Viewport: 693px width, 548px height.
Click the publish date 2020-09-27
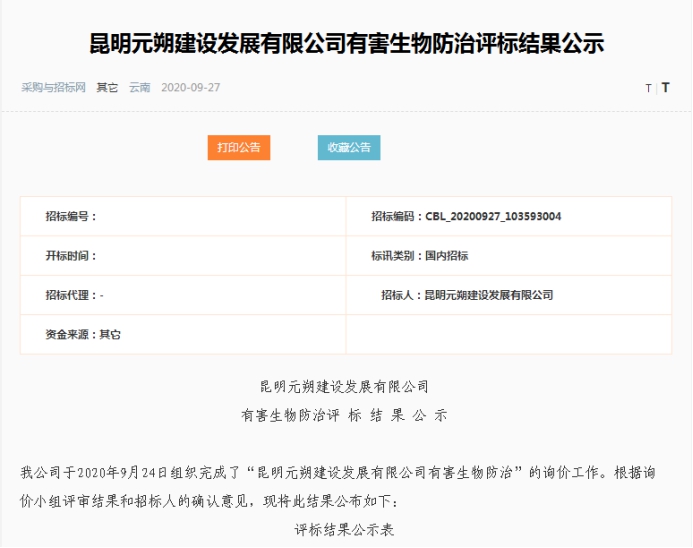pyautogui.click(x=190, y=87)
